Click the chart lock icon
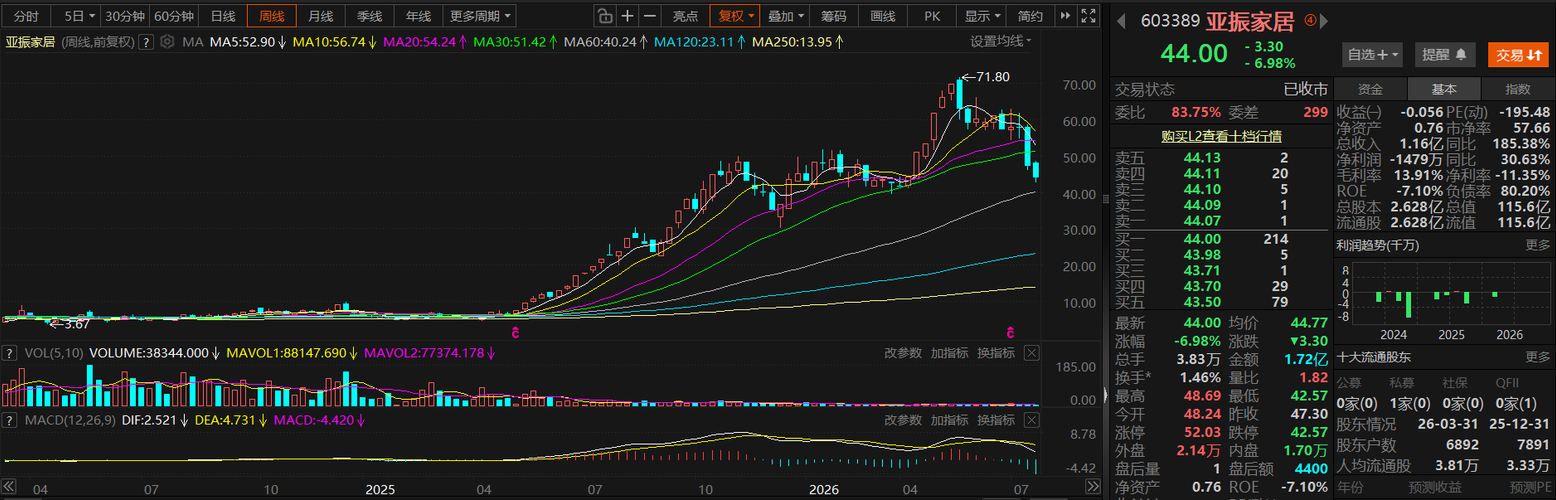 coord(604,16)
